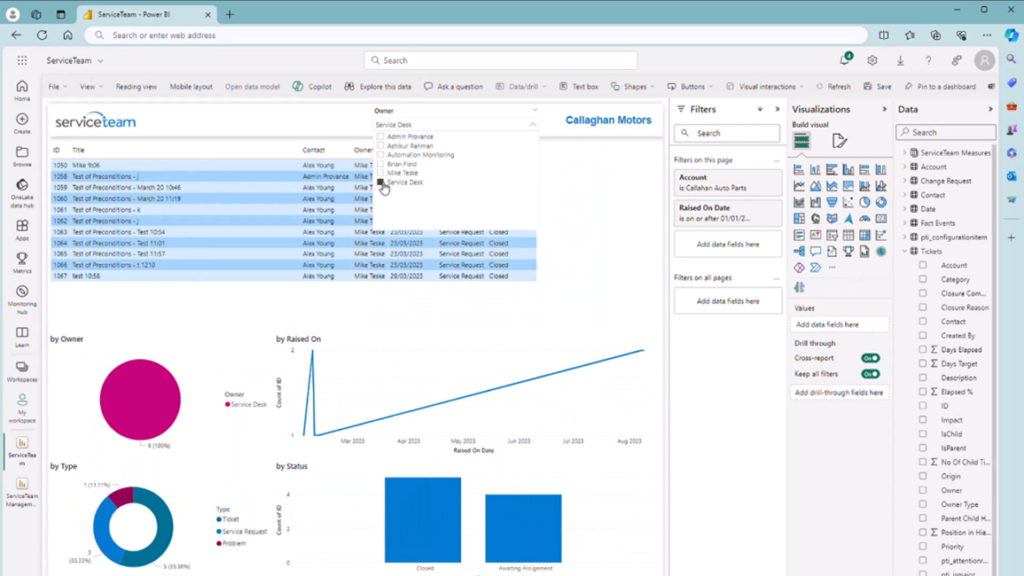Collapse the Filters pane
Image resolution: width=1024 pixels, height=576 pixels.
(777, 109)
